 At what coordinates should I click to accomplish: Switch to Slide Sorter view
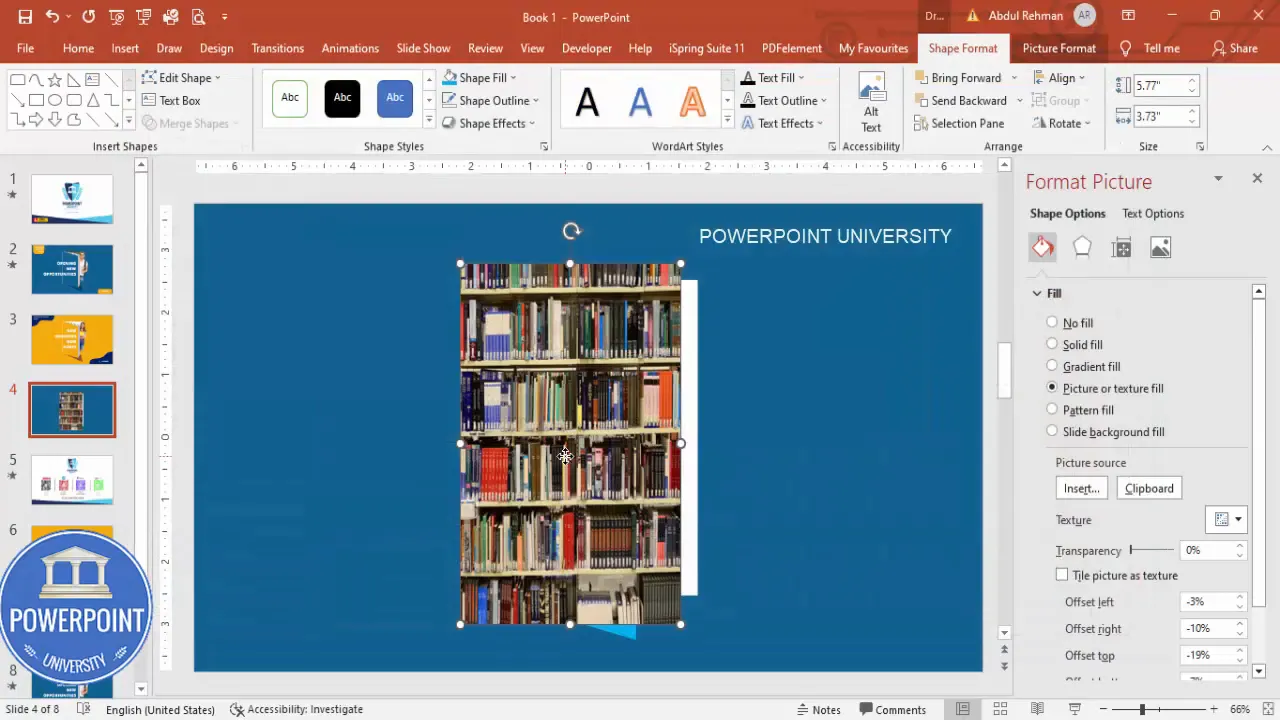coord(1000,709)
